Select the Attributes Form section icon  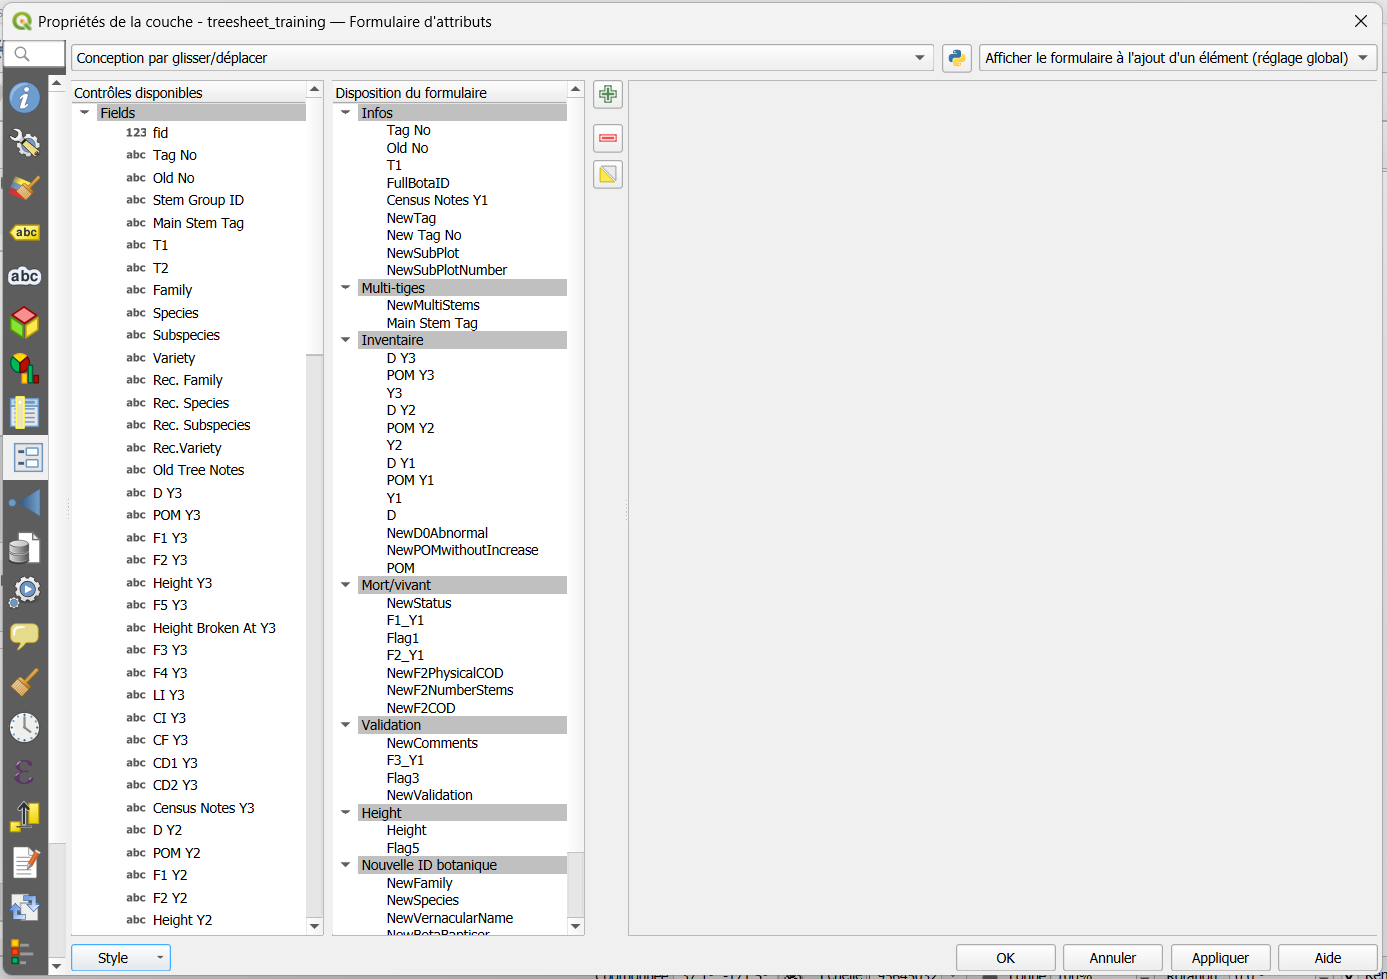[25, 457]
